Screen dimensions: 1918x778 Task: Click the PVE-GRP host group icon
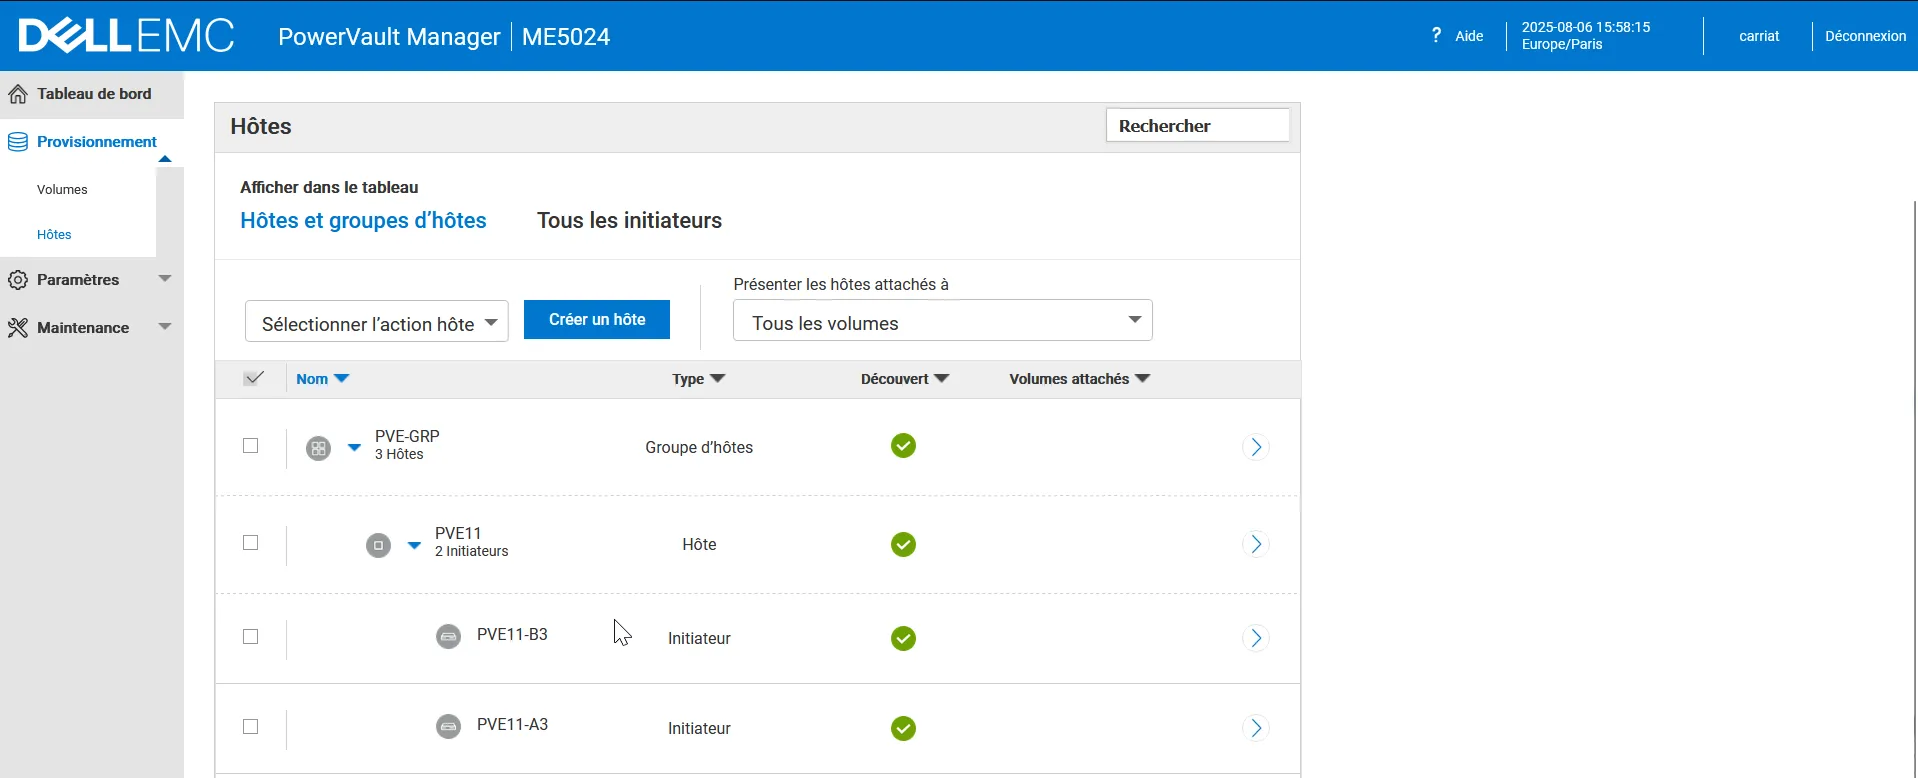pyautogui.click(x=318, y=448)
